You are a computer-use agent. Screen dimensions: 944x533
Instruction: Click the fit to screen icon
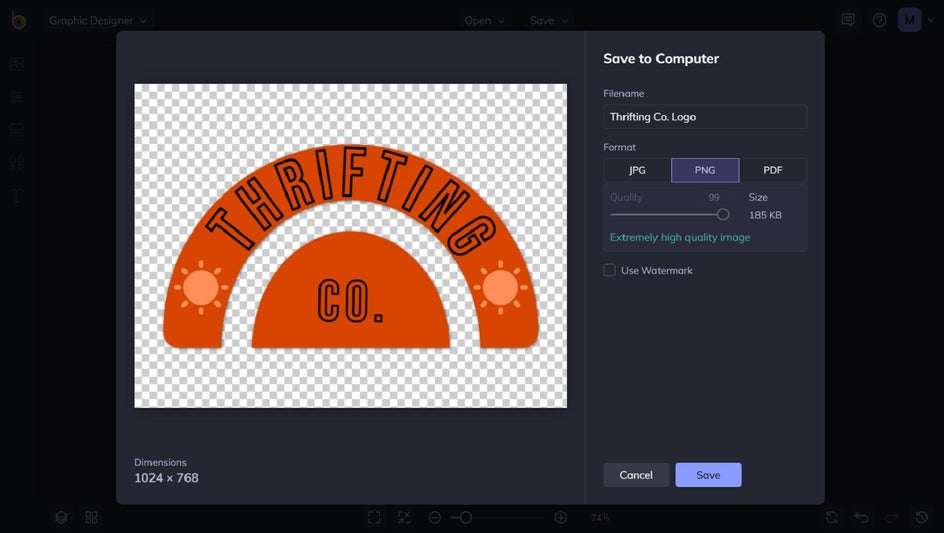374,517
